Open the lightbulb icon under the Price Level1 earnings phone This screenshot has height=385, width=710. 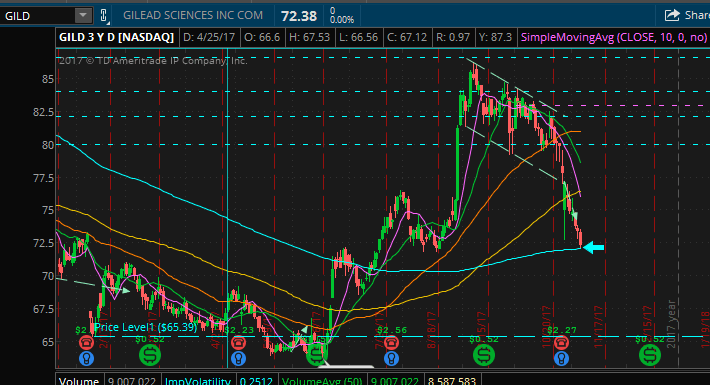click(x=86, y=358)
